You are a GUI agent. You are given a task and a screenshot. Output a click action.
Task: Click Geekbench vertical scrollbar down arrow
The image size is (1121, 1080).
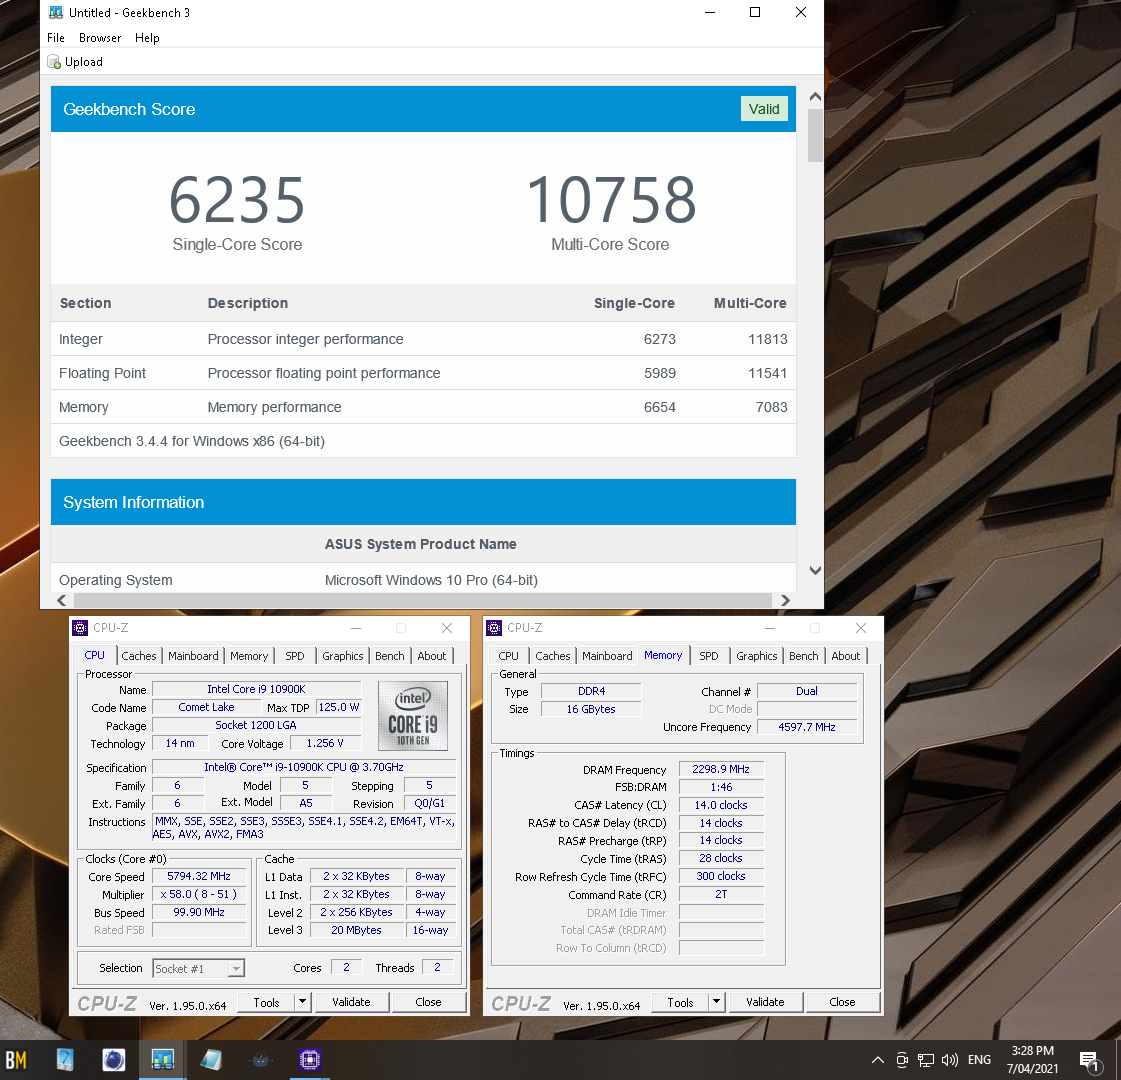tap(815, 570)
